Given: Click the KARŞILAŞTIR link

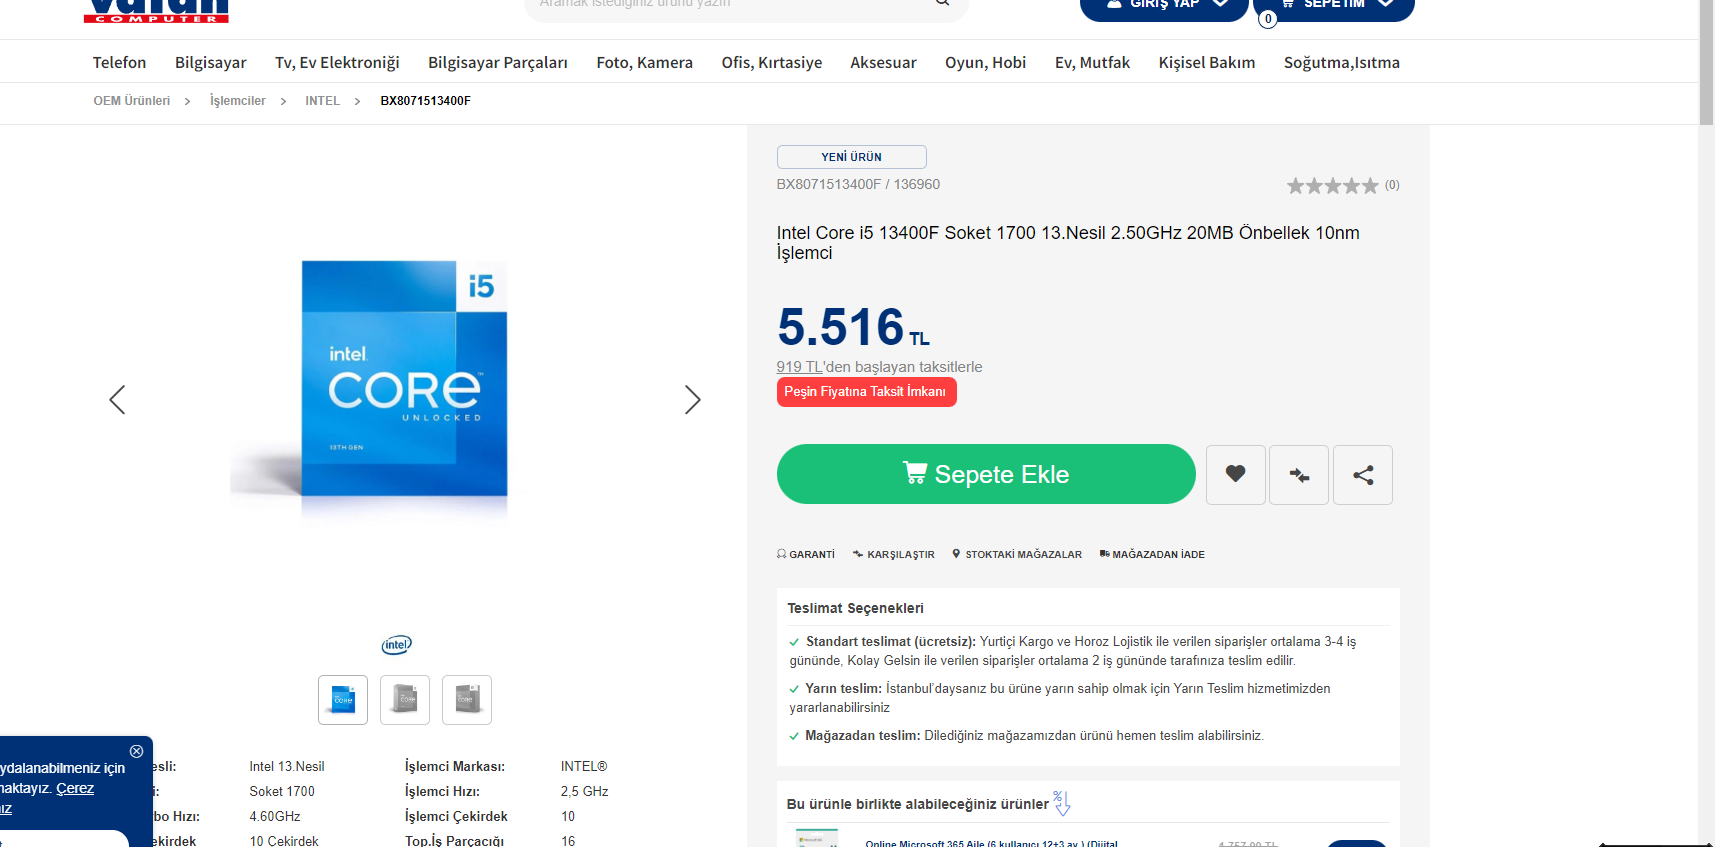Looking at the screenshot, I should 894,554.
